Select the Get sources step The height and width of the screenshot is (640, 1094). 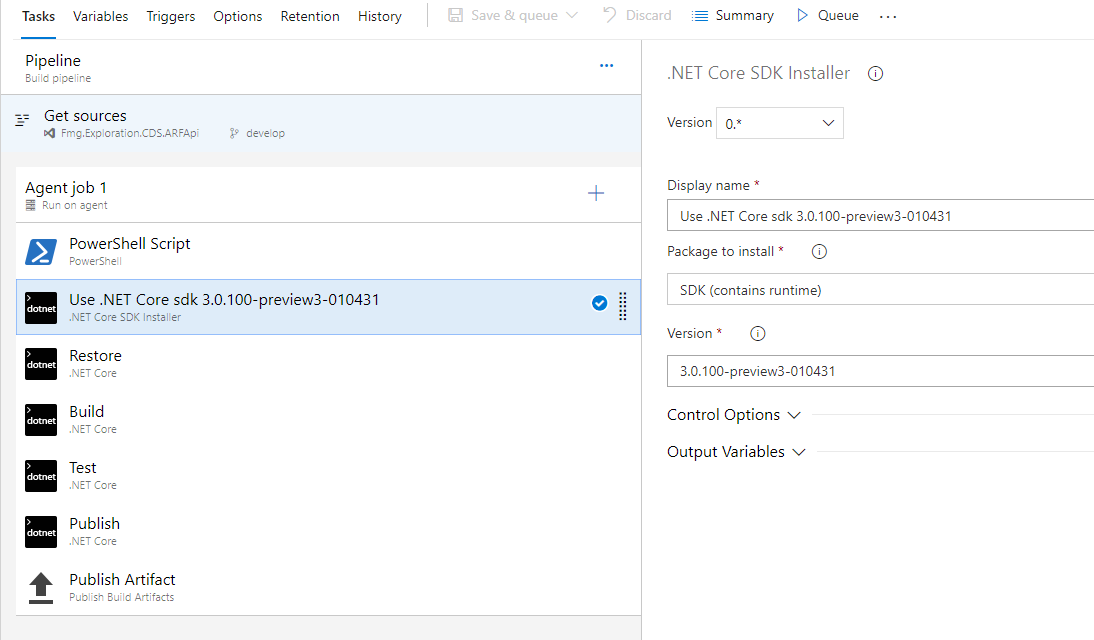click(x=321, y=124)
